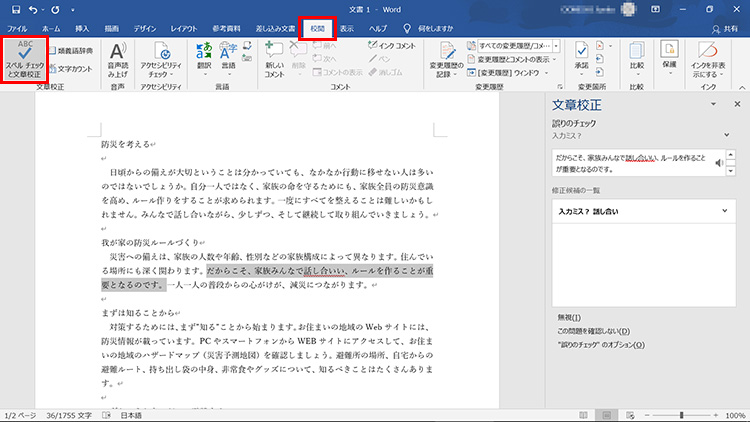The width and height of the screenshot is (750, 422).
Task: Insert a 新しいコメント comment
Action: (x=275, y=59)
